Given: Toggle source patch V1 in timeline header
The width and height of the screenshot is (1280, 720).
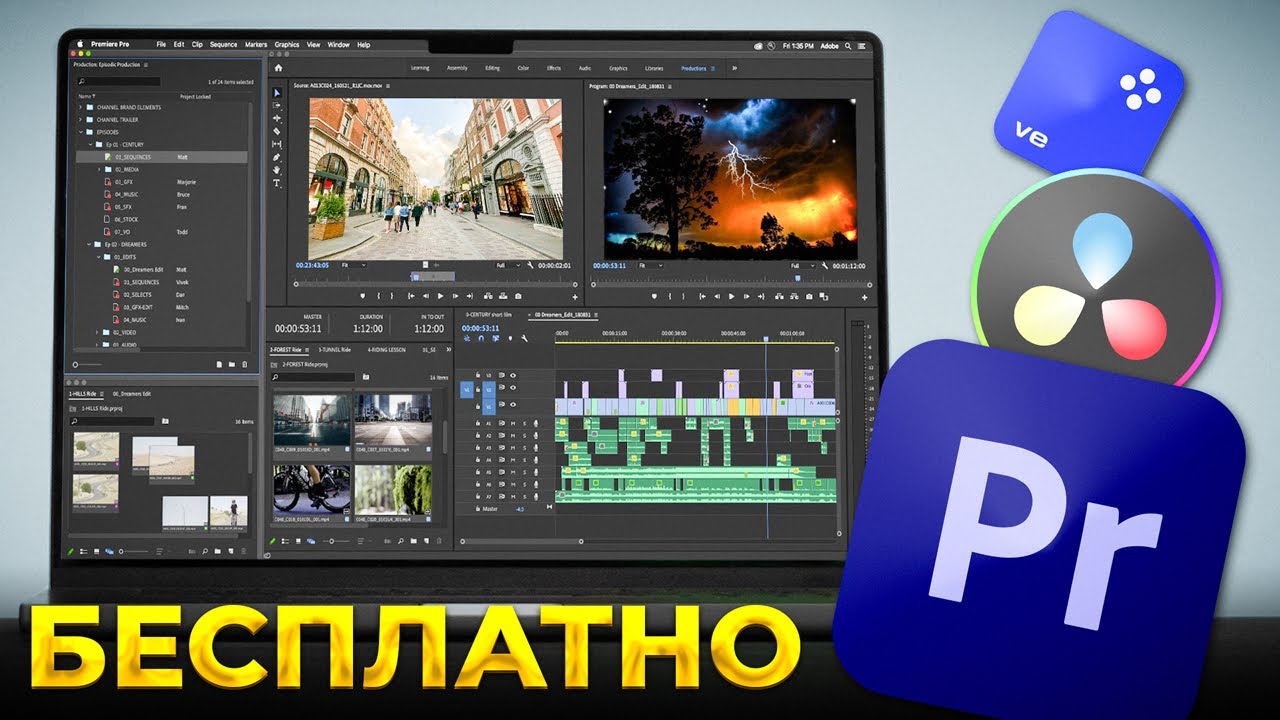Looking at the screenshot, I should click(466, 390).
